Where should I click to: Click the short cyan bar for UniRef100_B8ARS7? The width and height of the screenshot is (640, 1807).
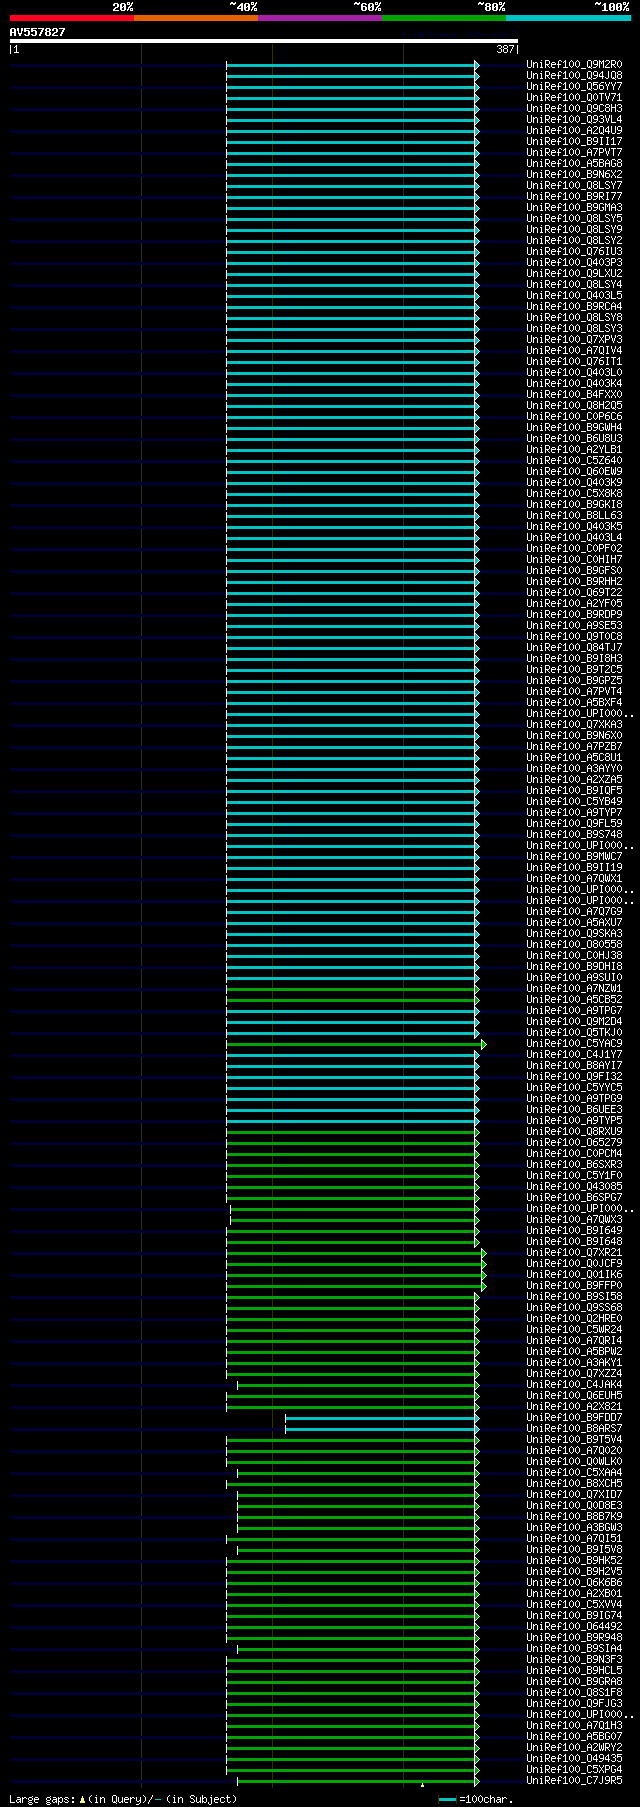(382, 1429)
